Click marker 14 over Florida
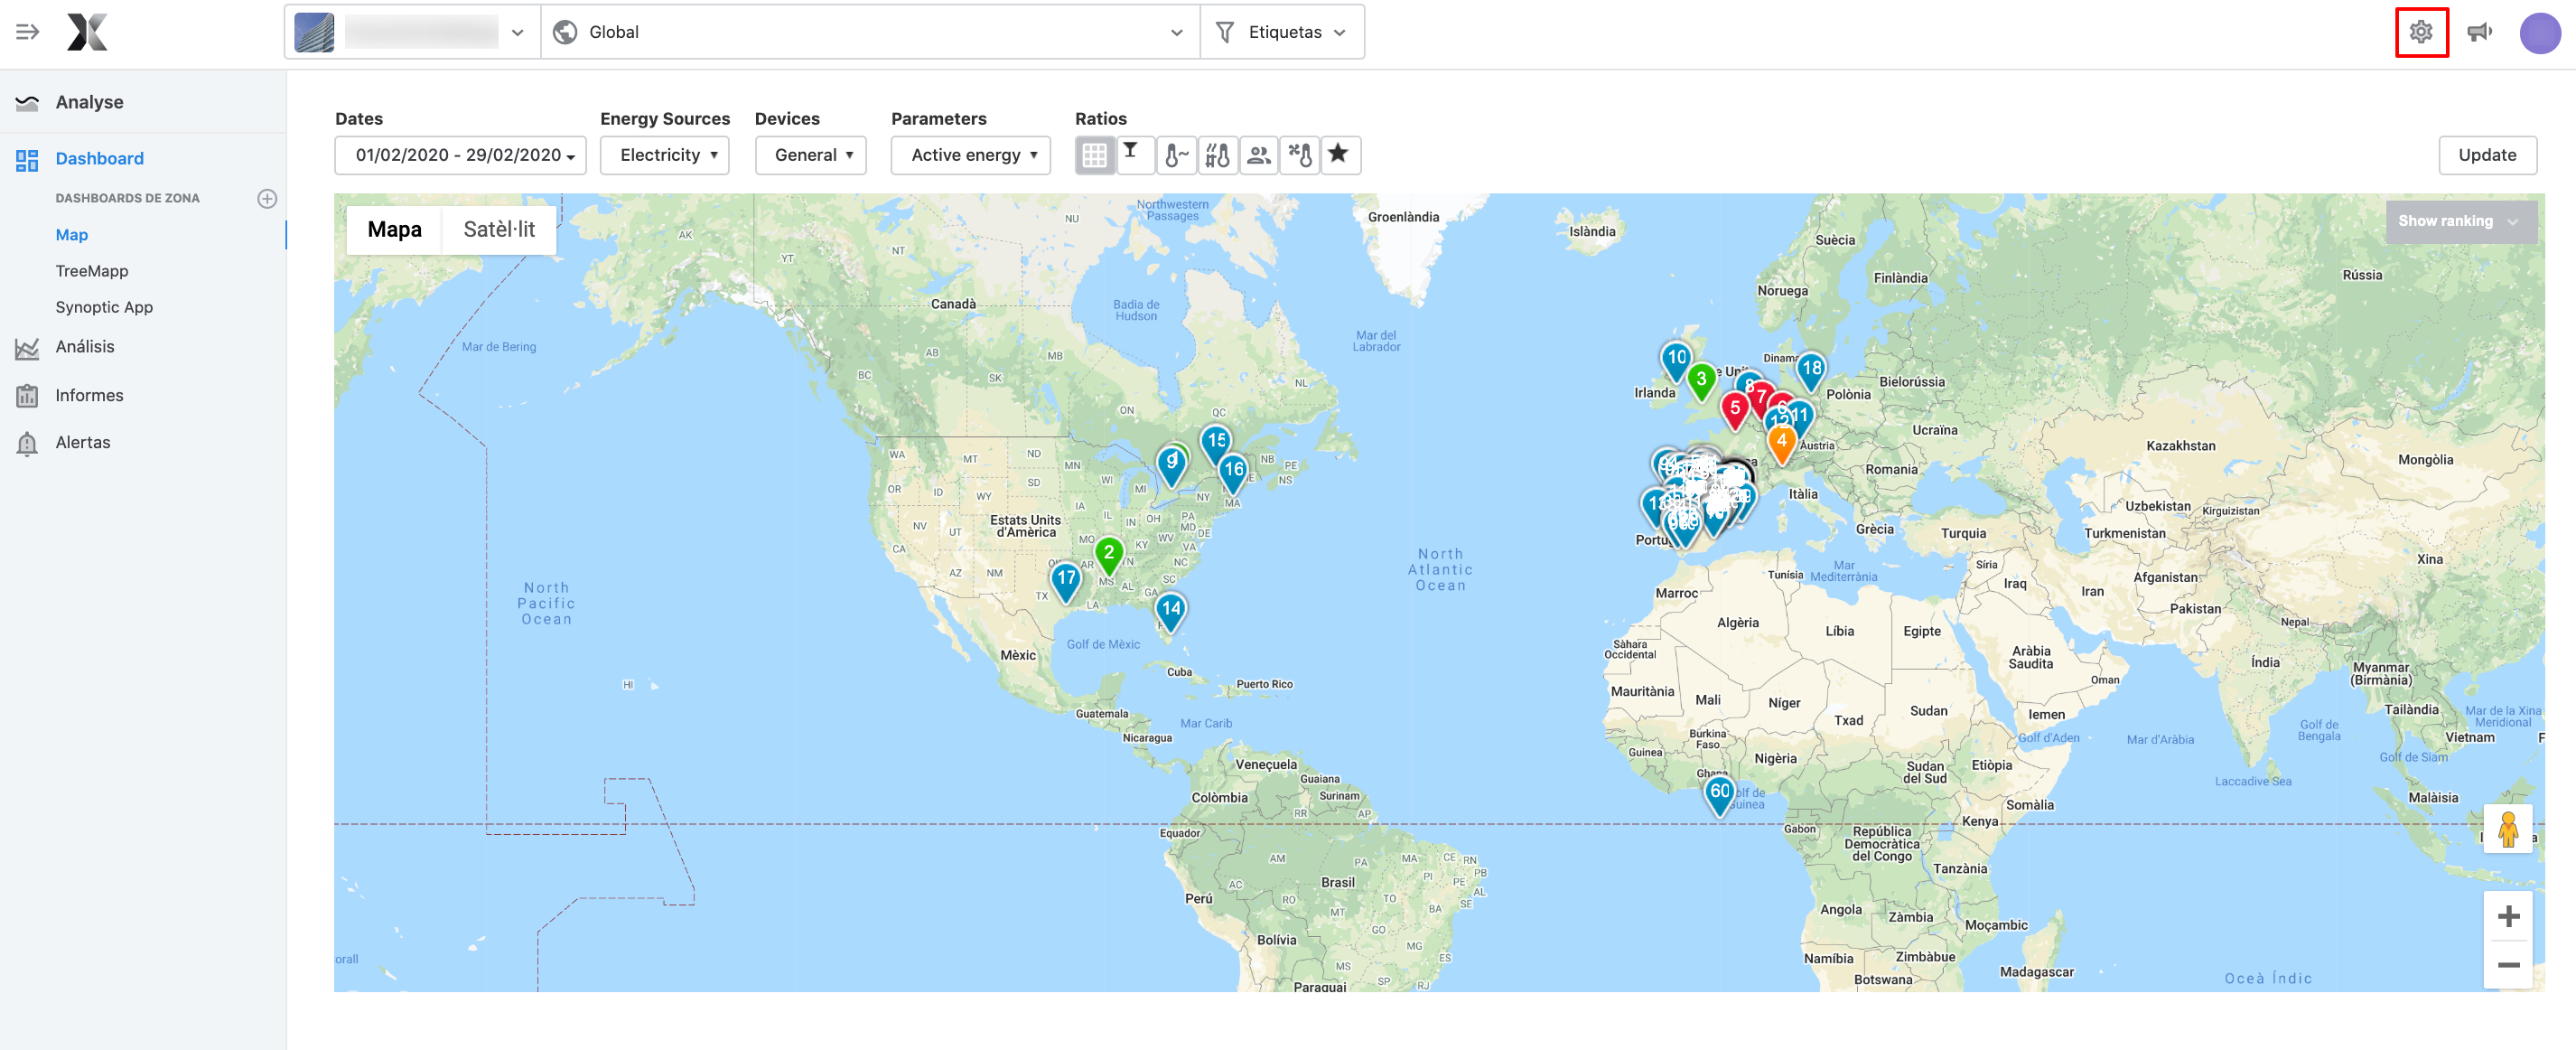The image size is (2576, 1050). [1170, 612]
